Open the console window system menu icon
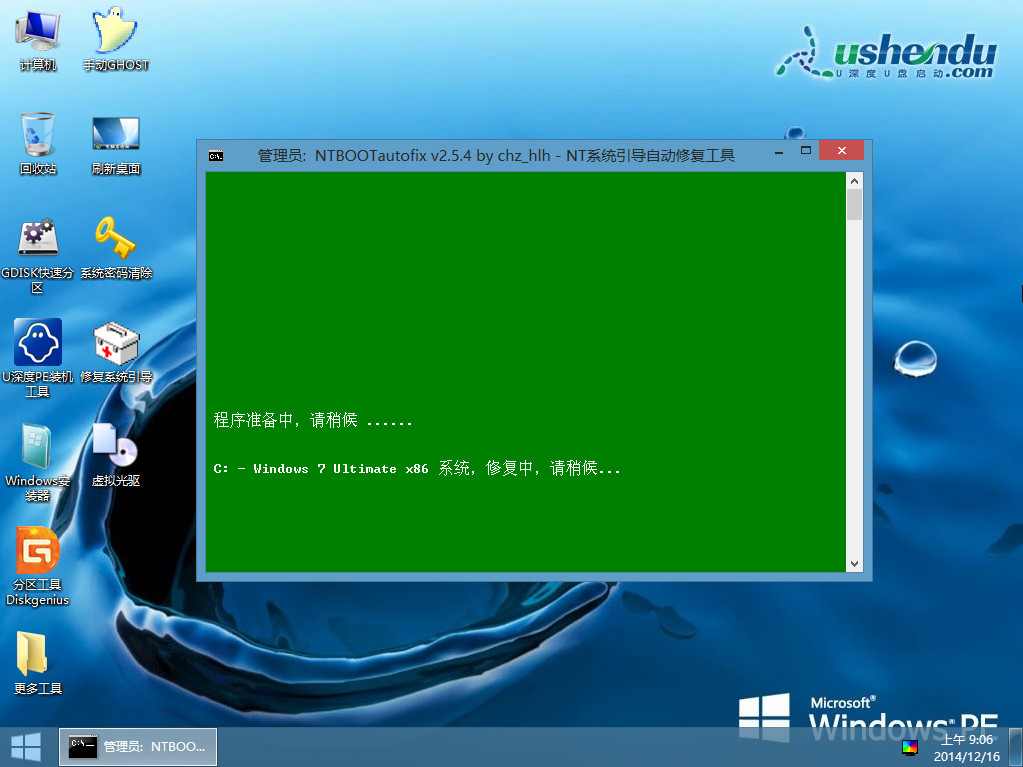The height and width of the screenshot is (767, 1023). [215, 155]
